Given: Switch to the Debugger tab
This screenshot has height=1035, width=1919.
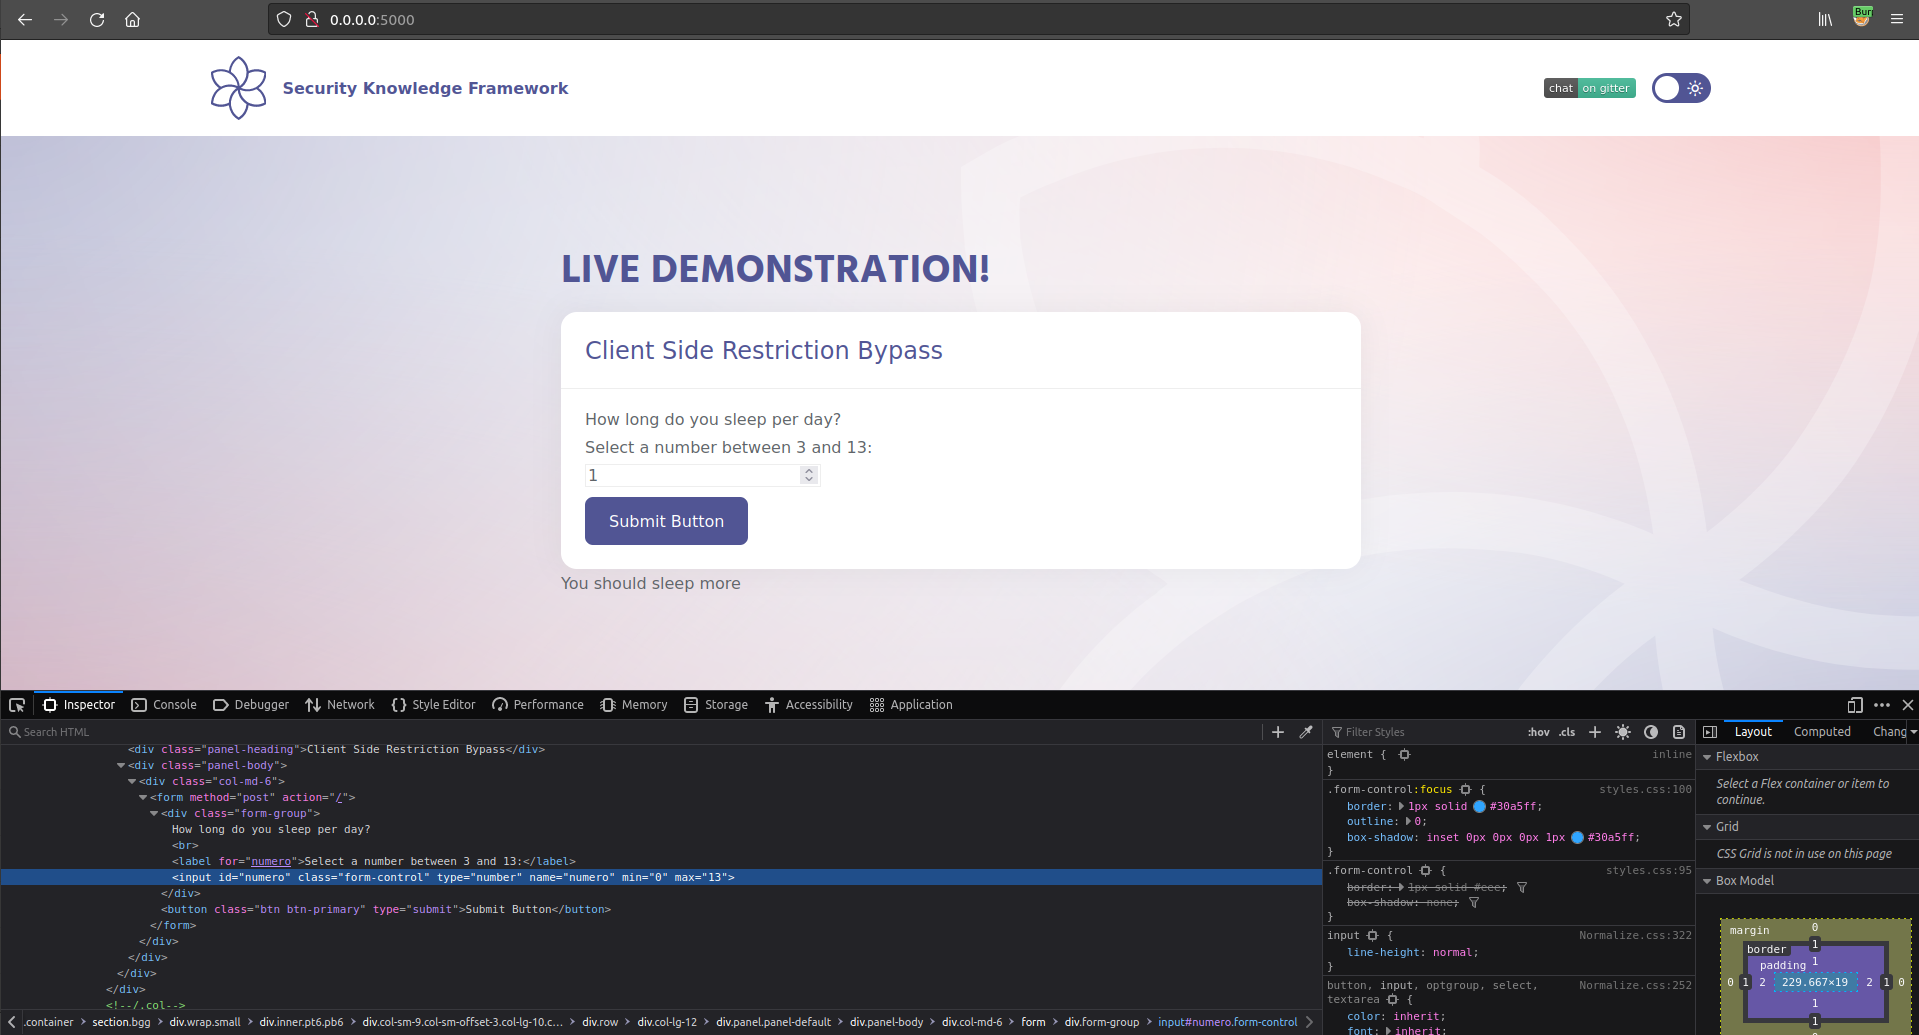Looking at the screenshot, I should [x=251, y=705].
